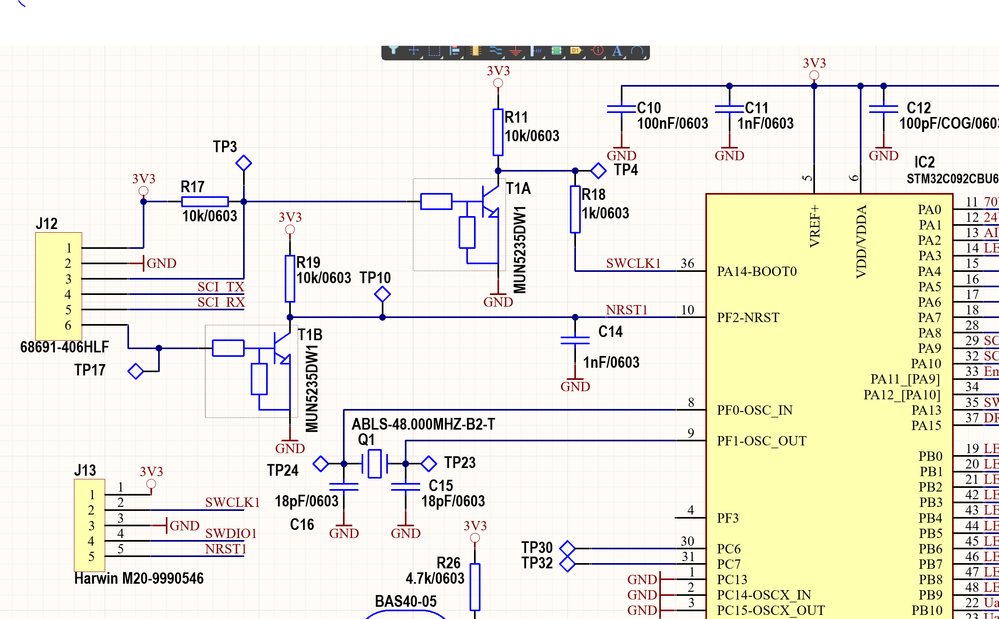The height and width of the screenshot is (619, 999).
Task: Select the yellow IC2 microcontroller body
Action: pyautogui.click(x=830, y=406)
